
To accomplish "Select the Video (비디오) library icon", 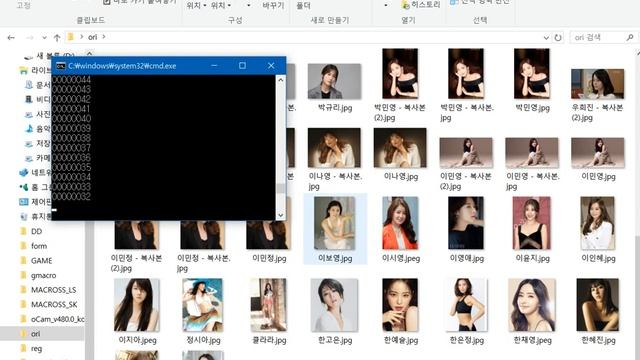I will point(29,100).
